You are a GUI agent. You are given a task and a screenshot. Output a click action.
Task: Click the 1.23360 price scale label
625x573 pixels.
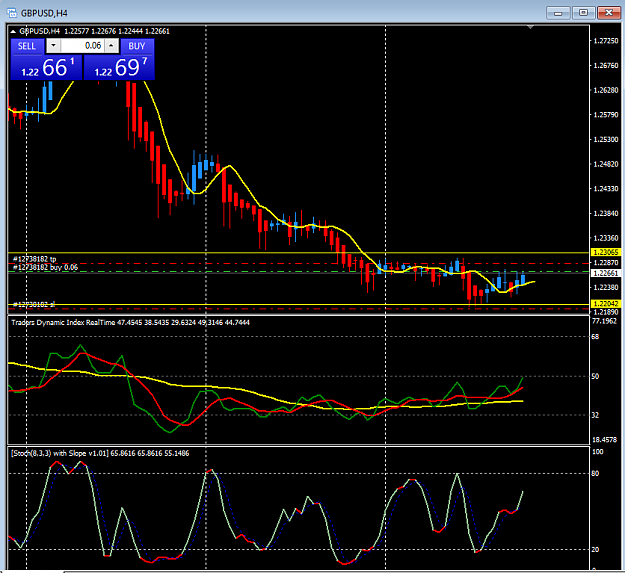pos(605,238)
